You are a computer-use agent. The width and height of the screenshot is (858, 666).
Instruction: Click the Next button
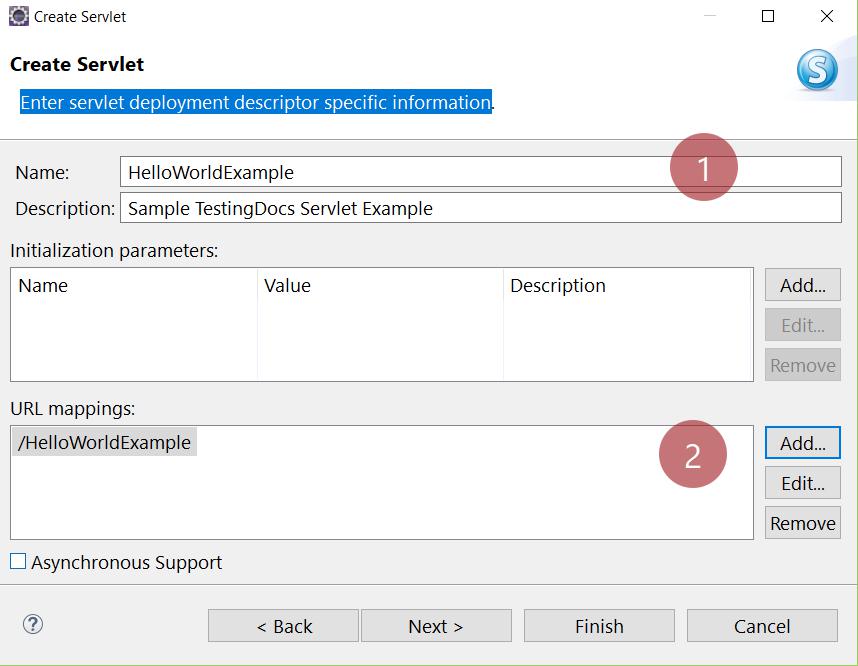[436, 625]
